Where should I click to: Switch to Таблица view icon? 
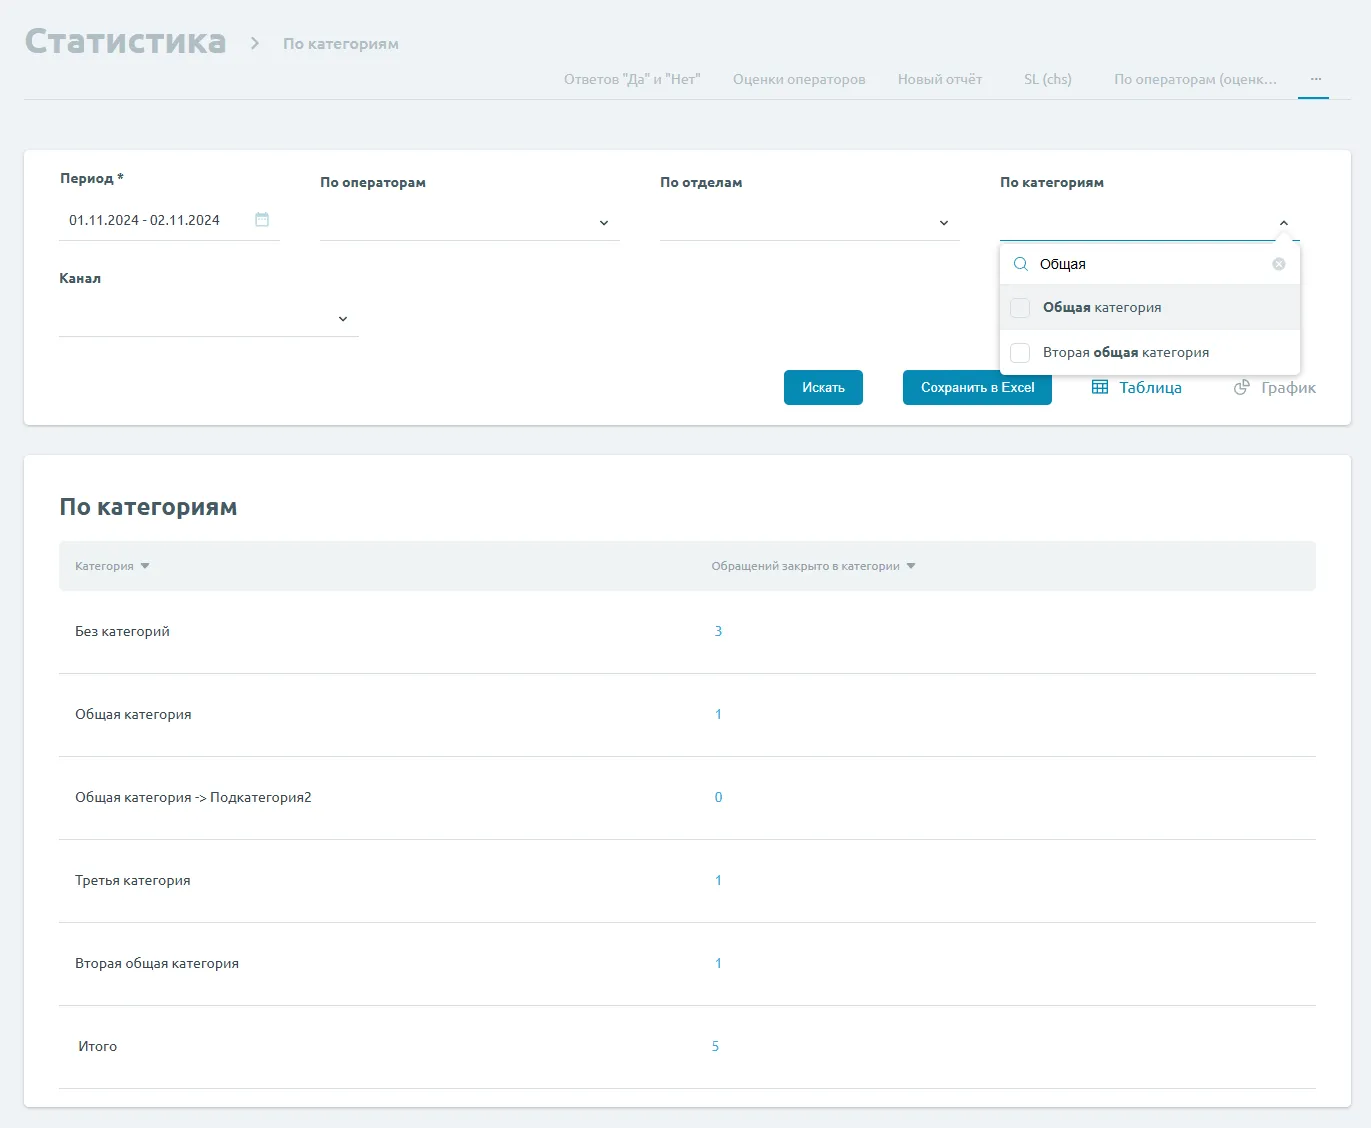(1100, 388)
